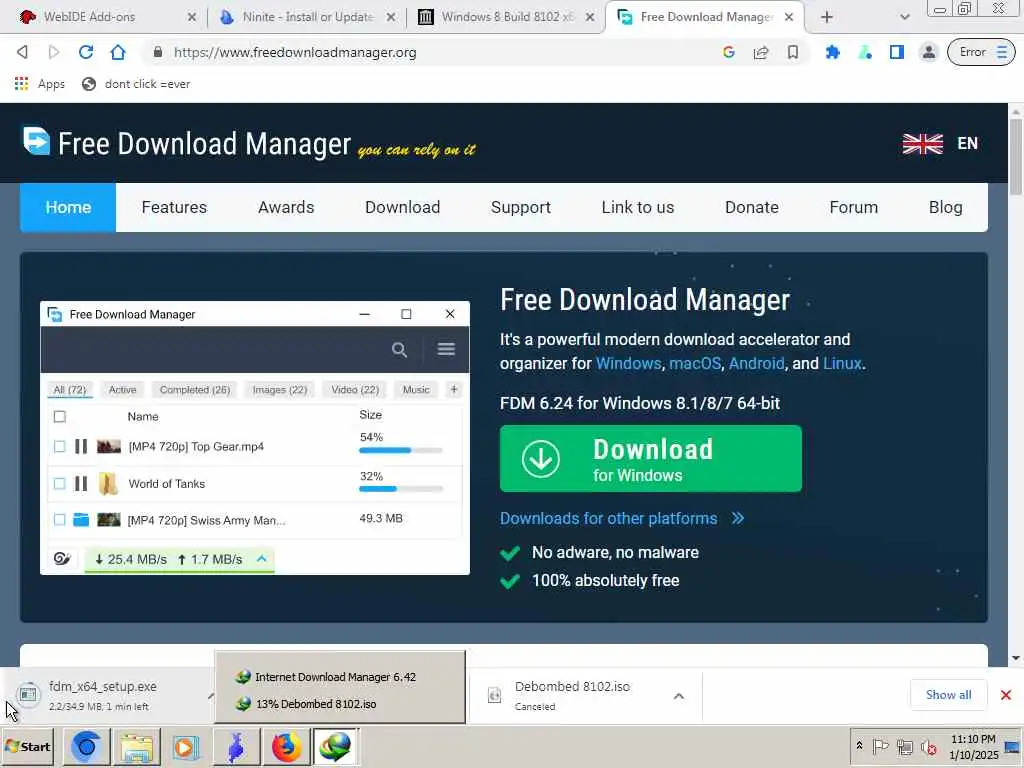The width and height of the screenshot is (1024, 768).
Task: Select the Completed (26) filter in FDM preview
Action: pyautogui.click(x=195, y=390)
